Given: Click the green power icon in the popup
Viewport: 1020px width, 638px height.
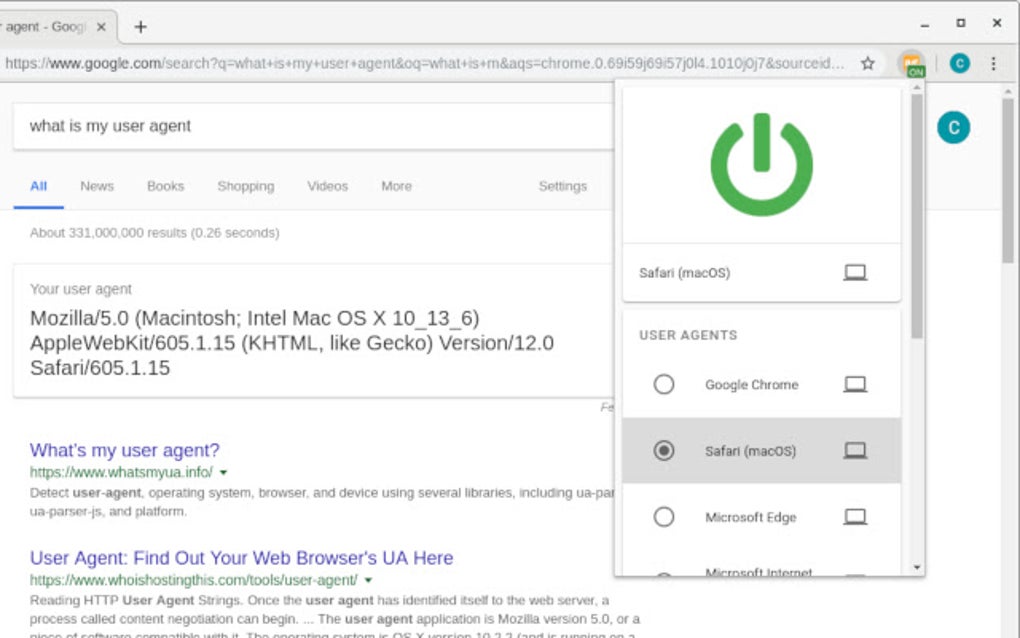Looking at the screenshot, I should (761, 162).
